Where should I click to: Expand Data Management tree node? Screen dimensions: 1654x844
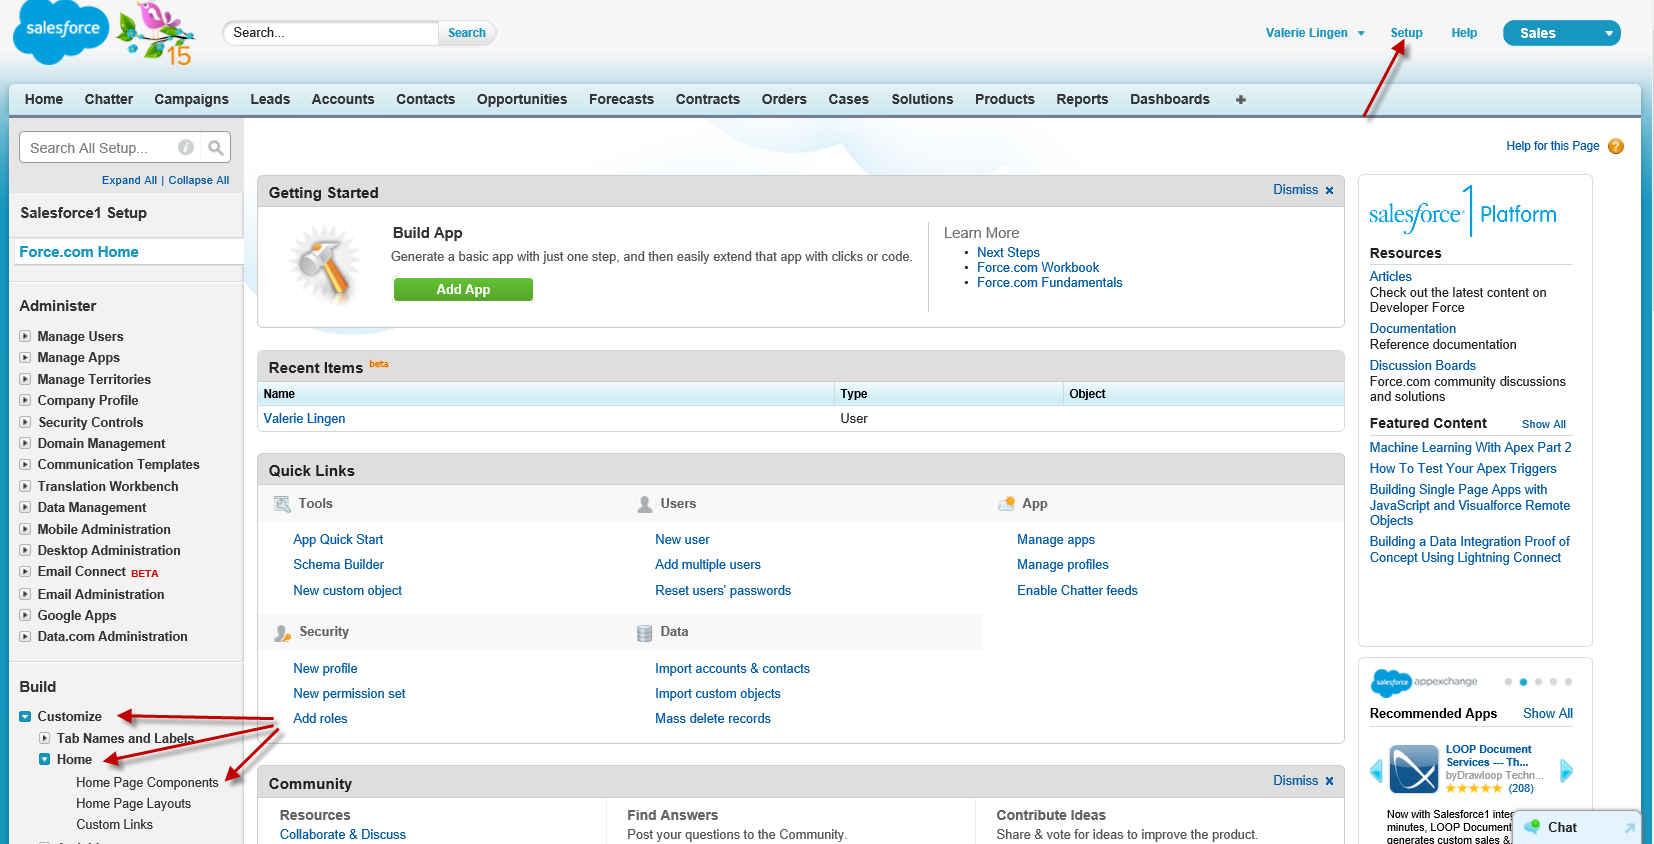[x=25, y=507]
